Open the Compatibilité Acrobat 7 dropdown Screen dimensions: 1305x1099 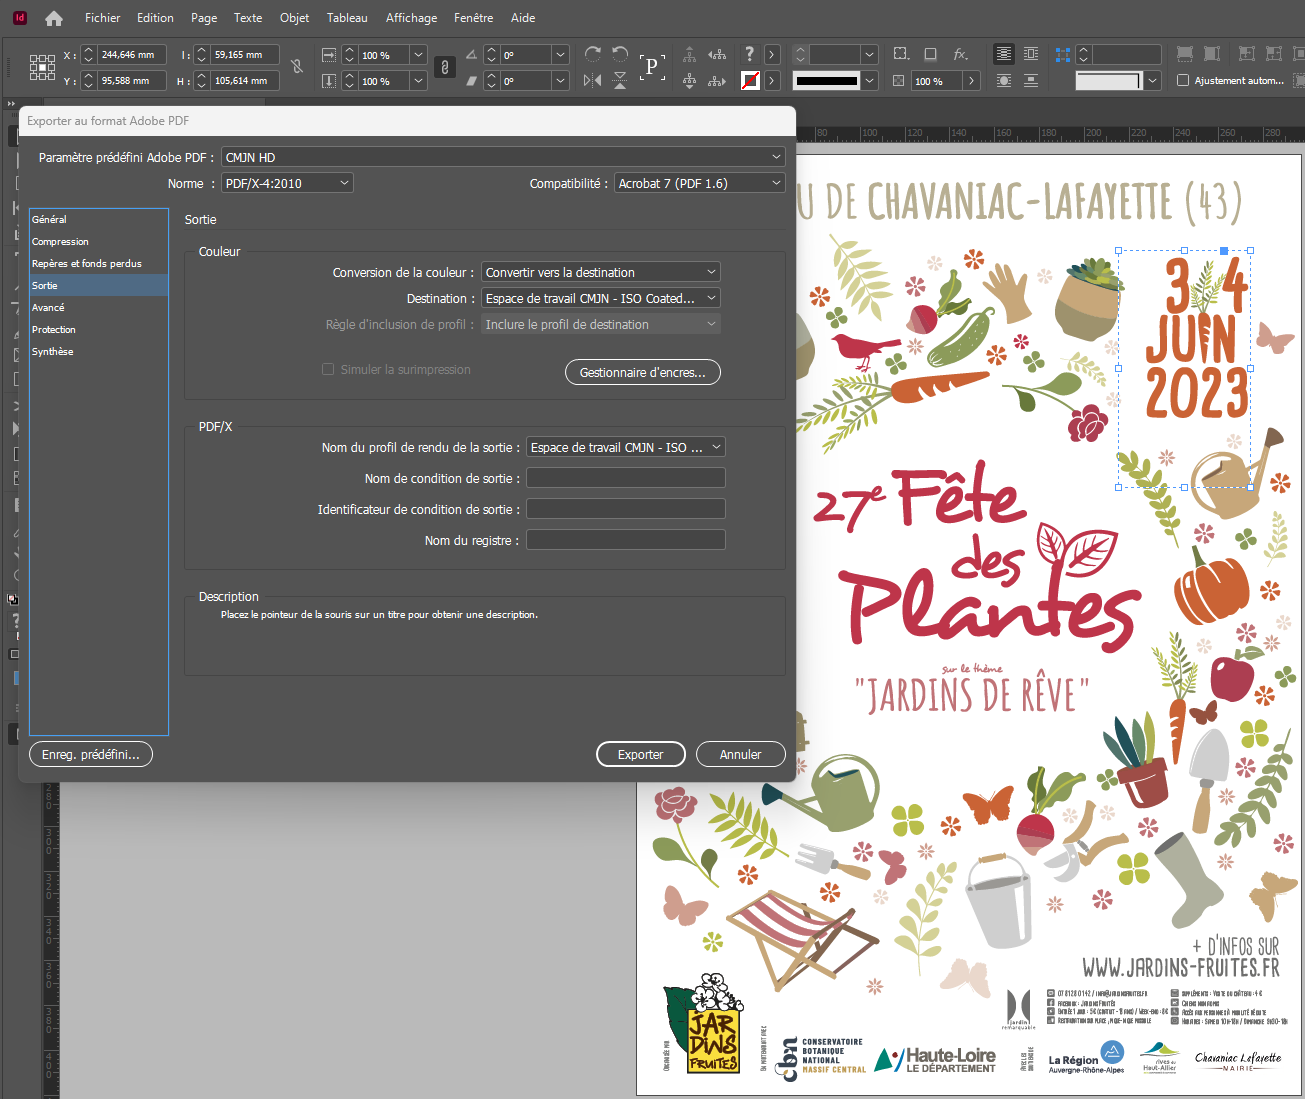[699, 182]
